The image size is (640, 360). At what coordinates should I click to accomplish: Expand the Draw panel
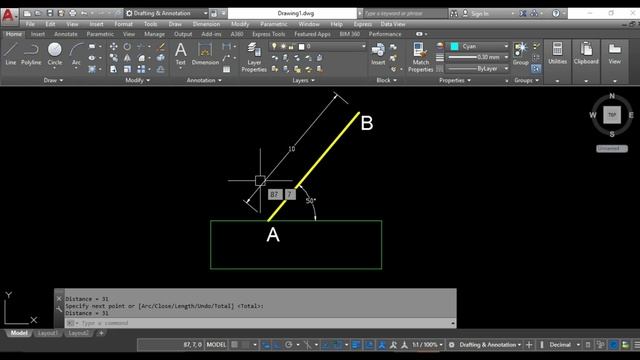53,80
